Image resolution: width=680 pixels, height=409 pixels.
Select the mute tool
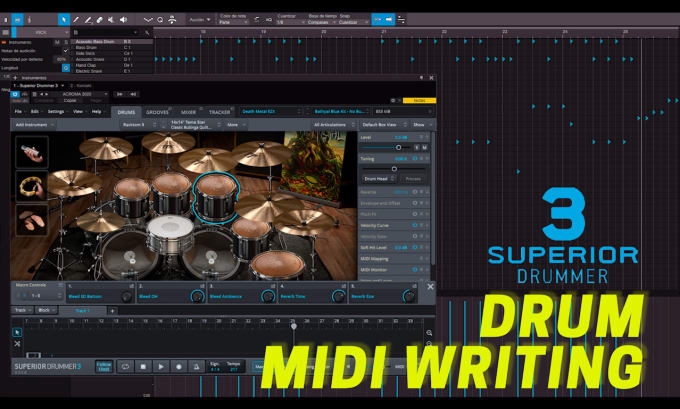click(111, 20)
